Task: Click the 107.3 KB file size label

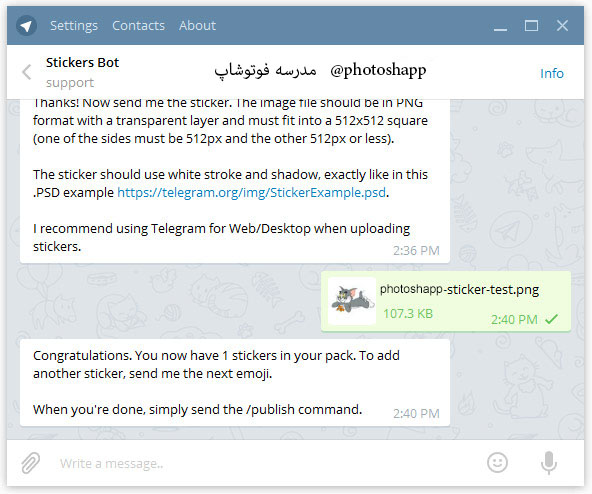Action: pyautogui.click(x=408, y=314)
